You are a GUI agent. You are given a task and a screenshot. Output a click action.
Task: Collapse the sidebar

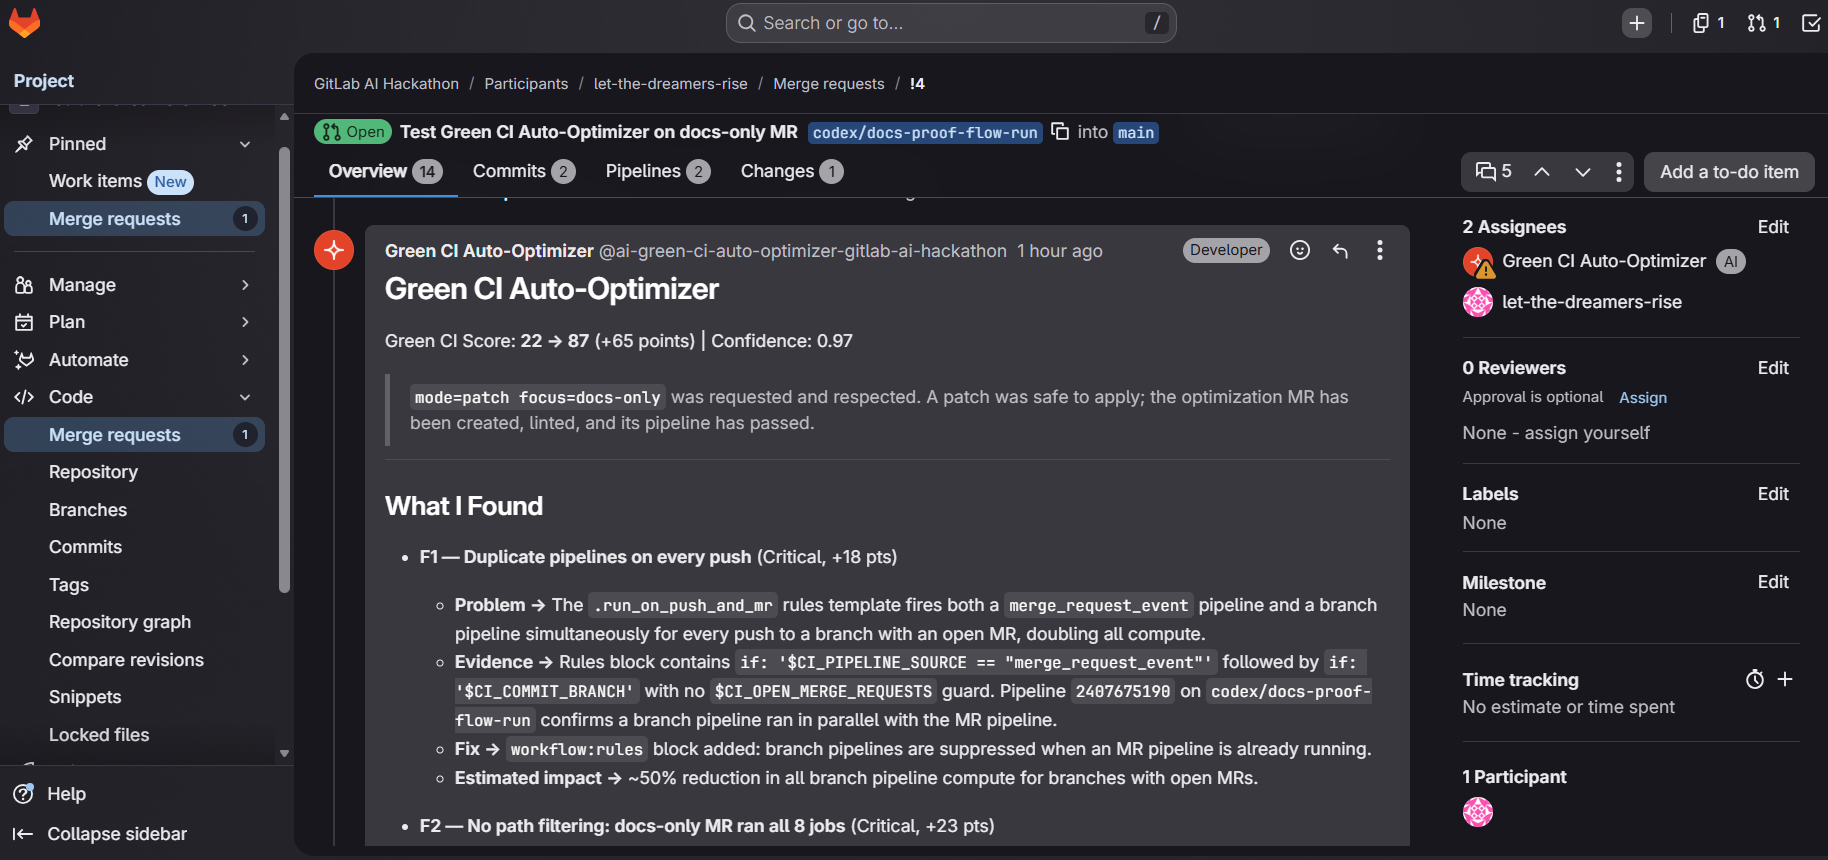point(100,834)
